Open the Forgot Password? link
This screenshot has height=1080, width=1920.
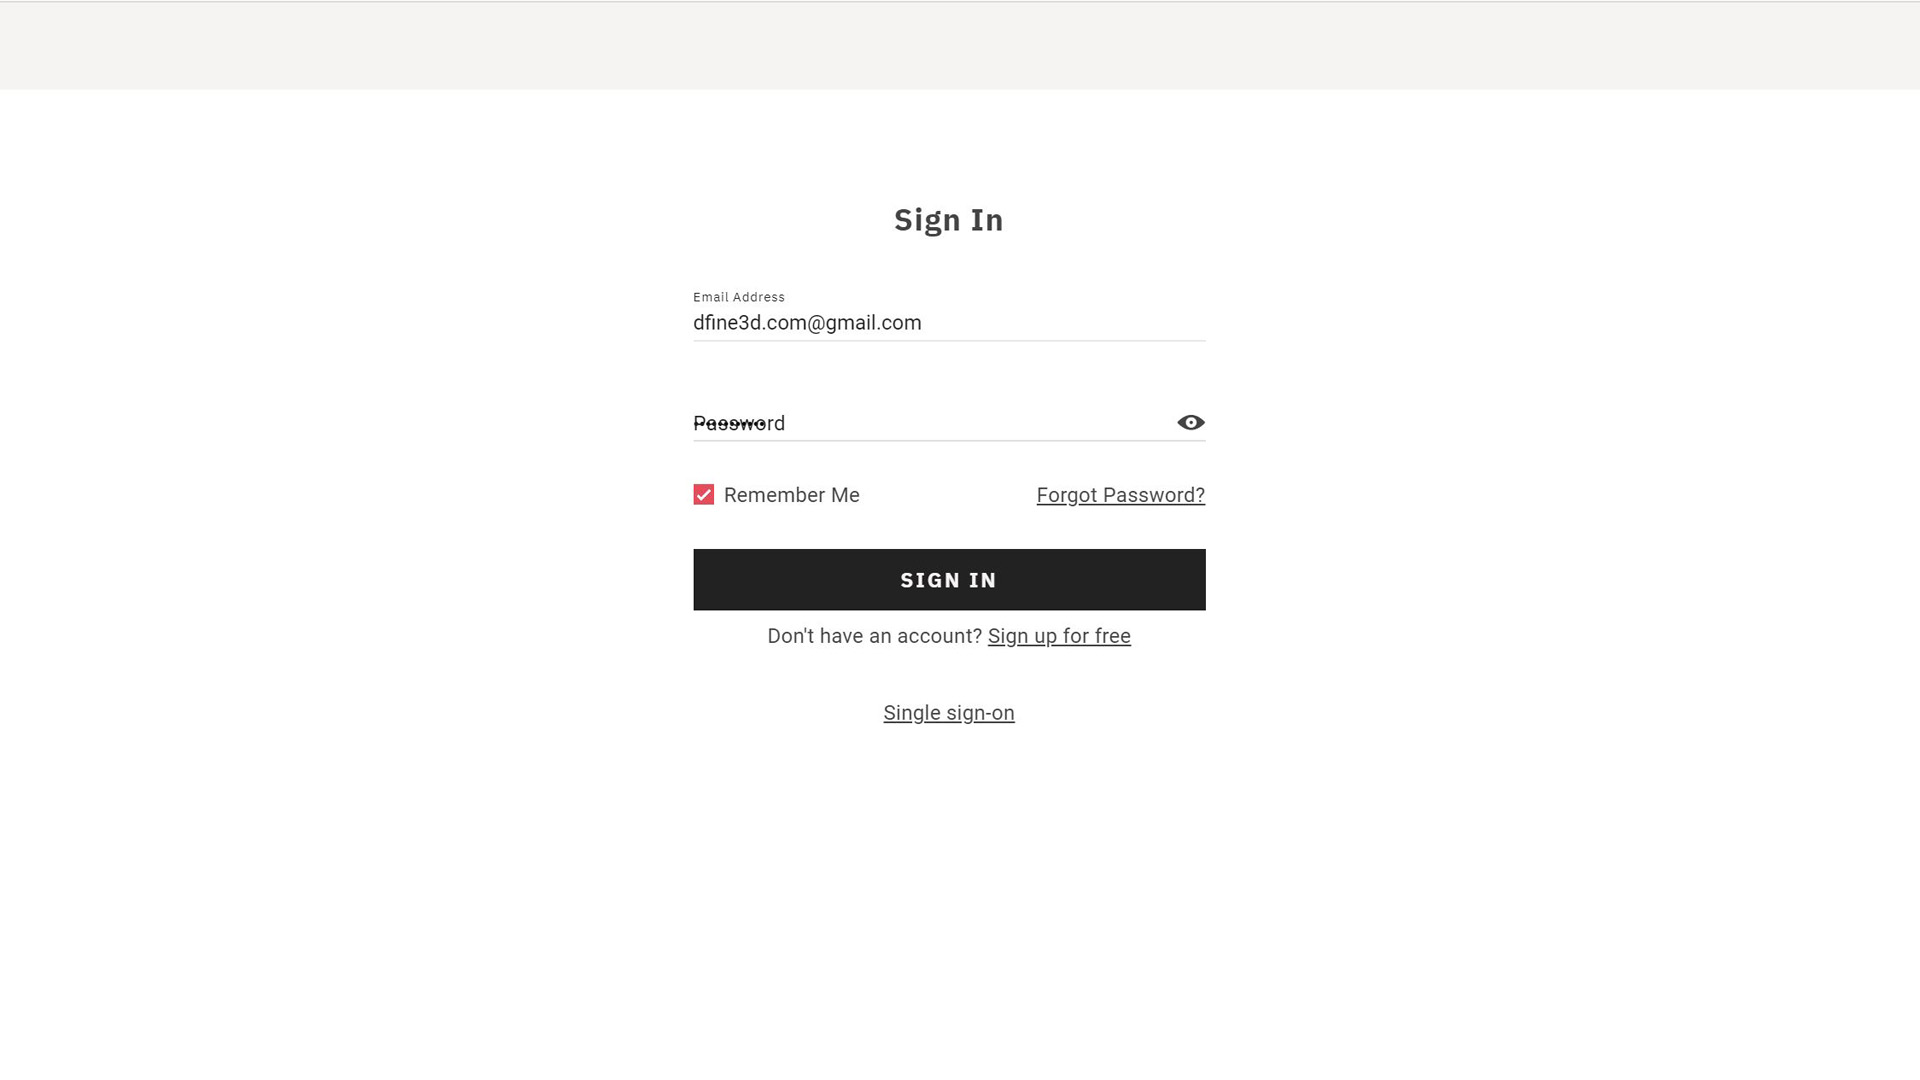click(1120, 495)
